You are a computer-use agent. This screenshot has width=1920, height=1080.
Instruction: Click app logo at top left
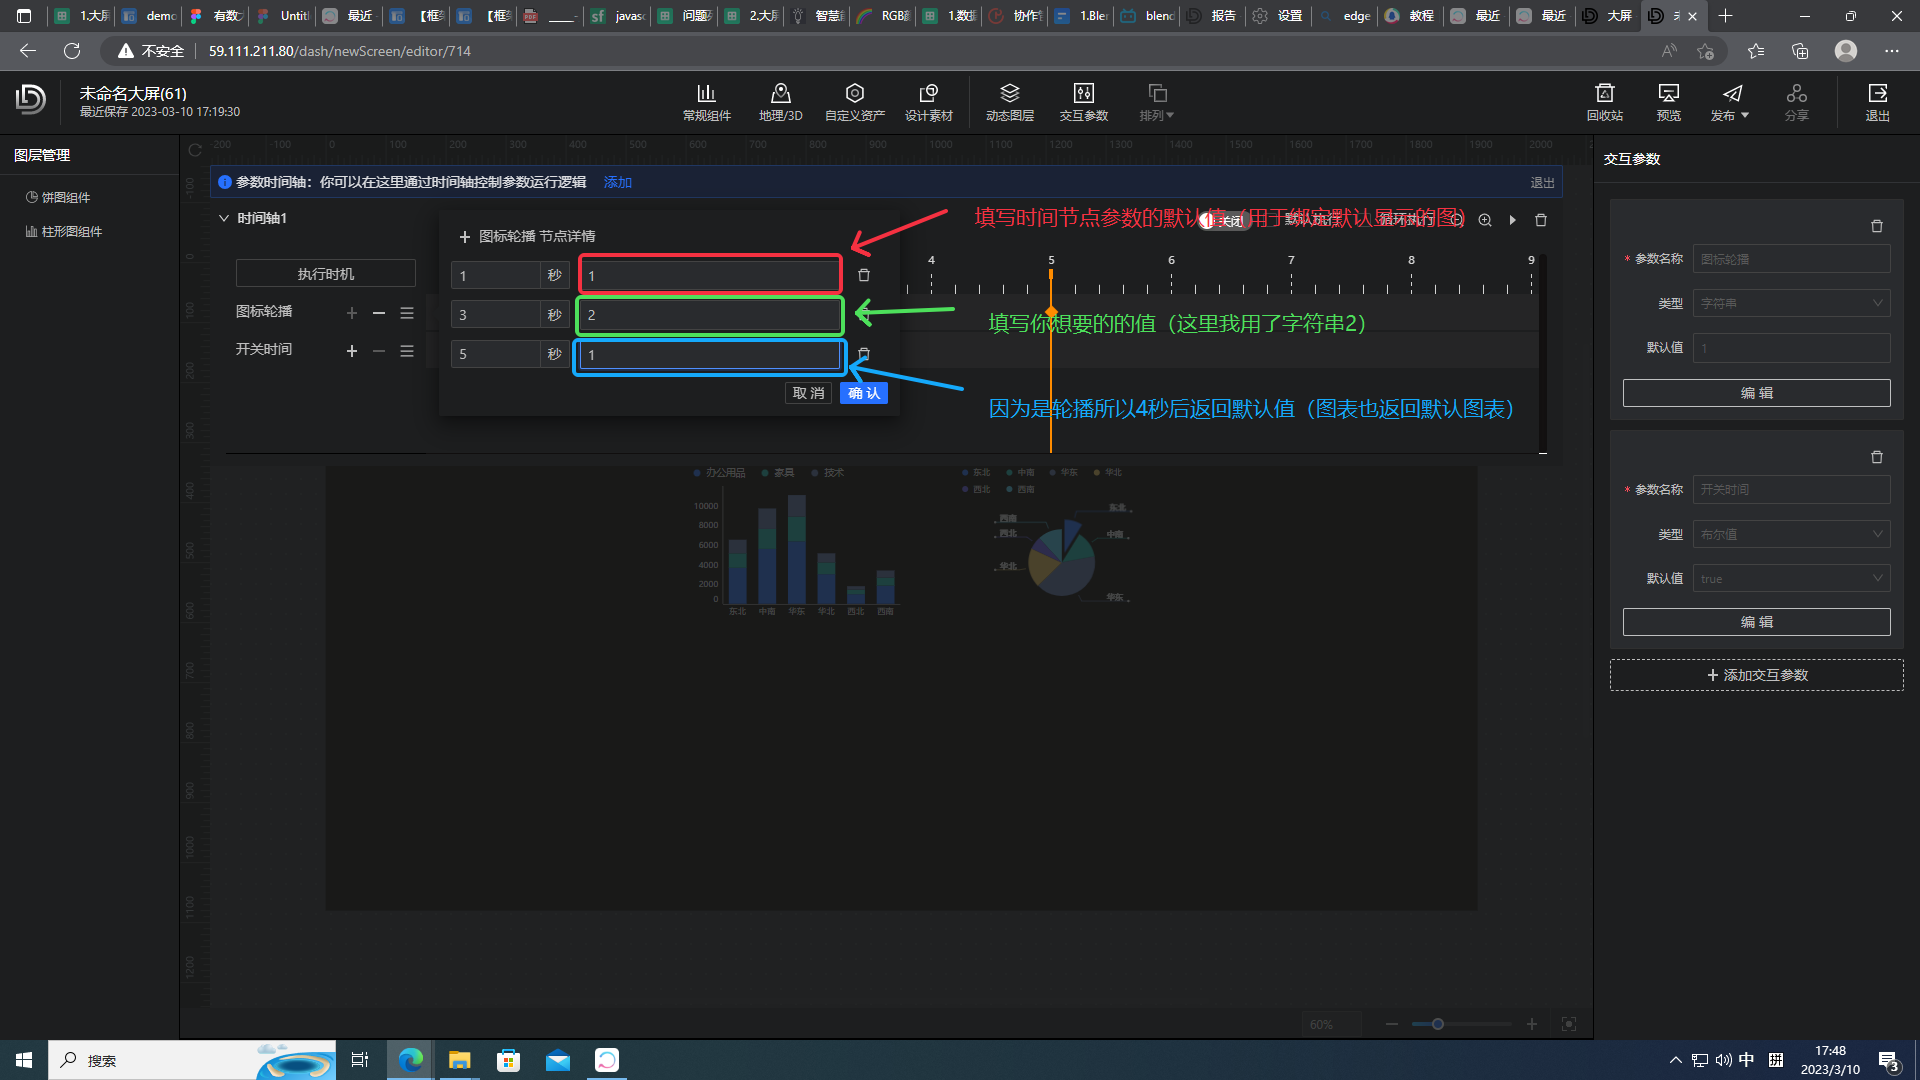(31, 99)
